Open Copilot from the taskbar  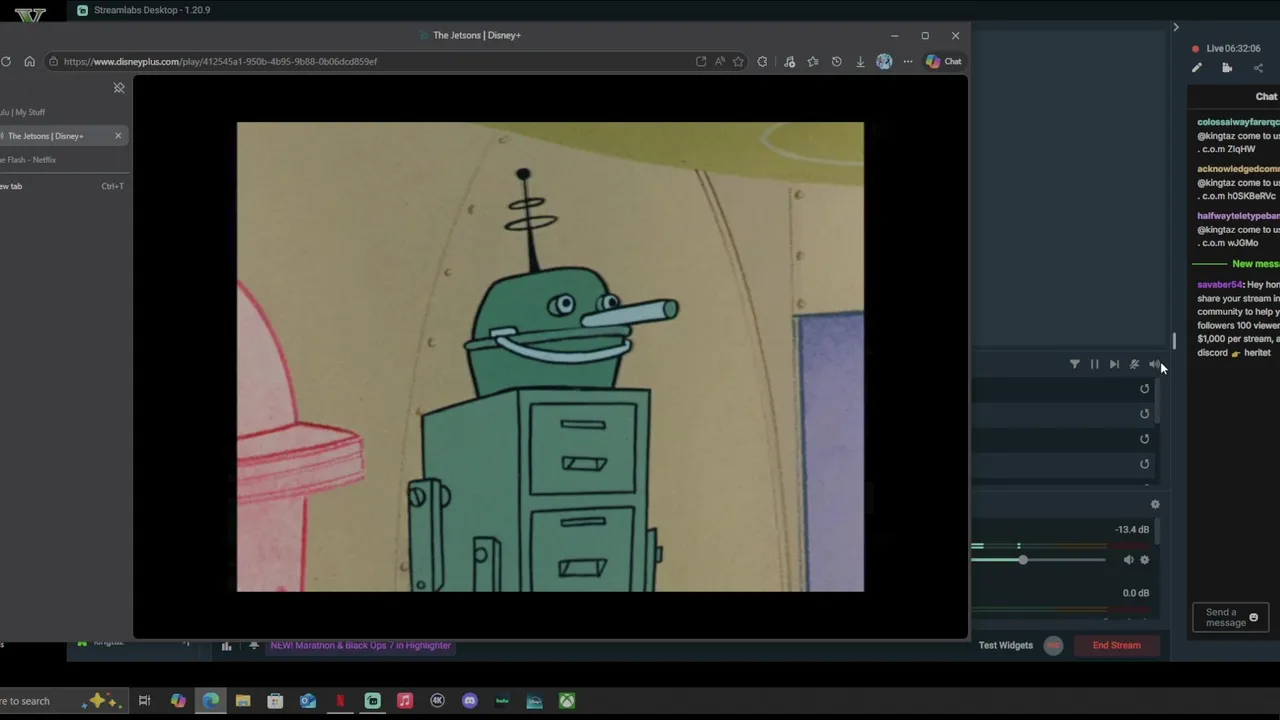tap(178, 701)
